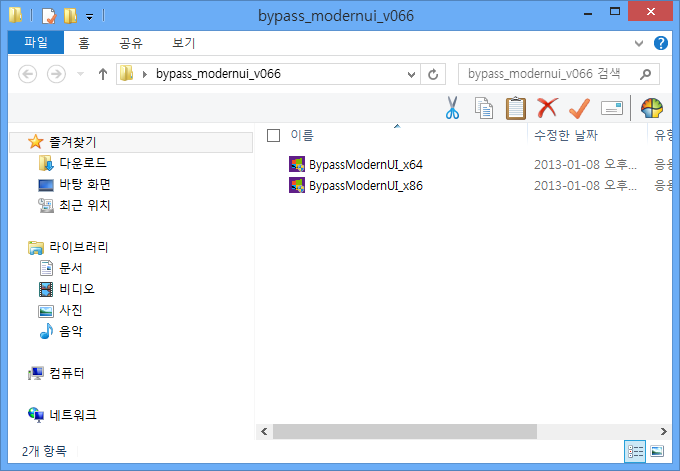Image resolution: width=680 pixels, height=471 pixels.
Task: Click the Copy documents toolbar icon
Action: point(484,108)
